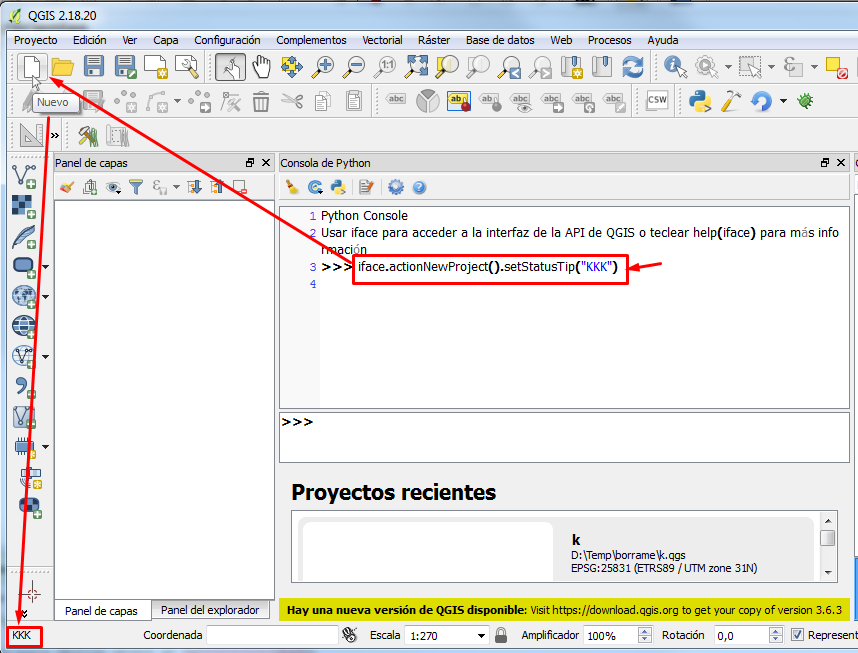Expand hidden toolbar items chevron

tap(55, 135)
